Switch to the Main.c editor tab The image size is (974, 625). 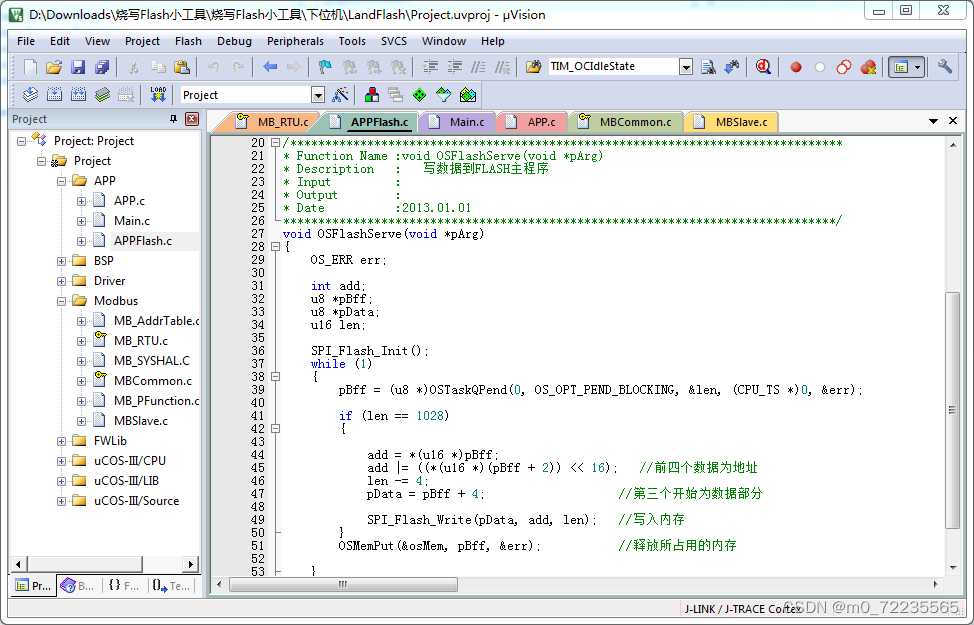[x=459, y=122]
